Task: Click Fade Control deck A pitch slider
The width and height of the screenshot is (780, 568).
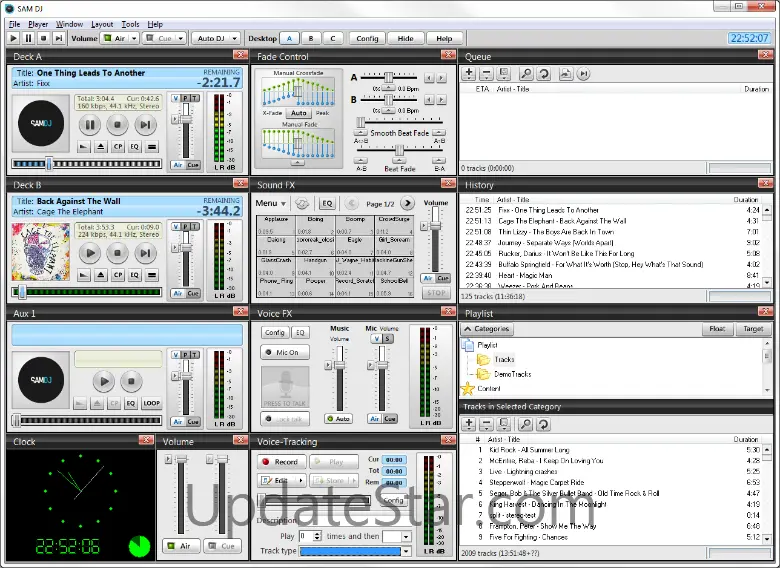Action: [389, 78]
